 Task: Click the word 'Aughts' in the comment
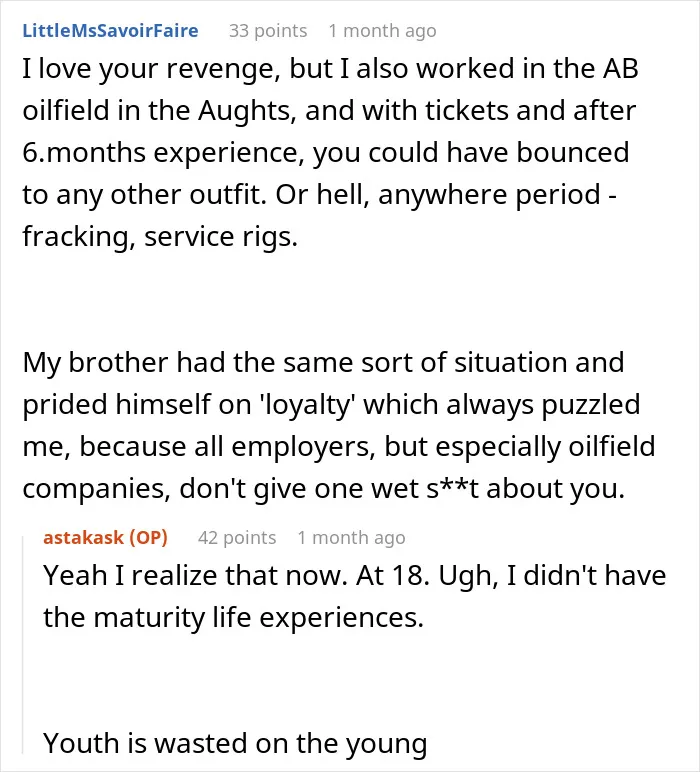point(246,111)
